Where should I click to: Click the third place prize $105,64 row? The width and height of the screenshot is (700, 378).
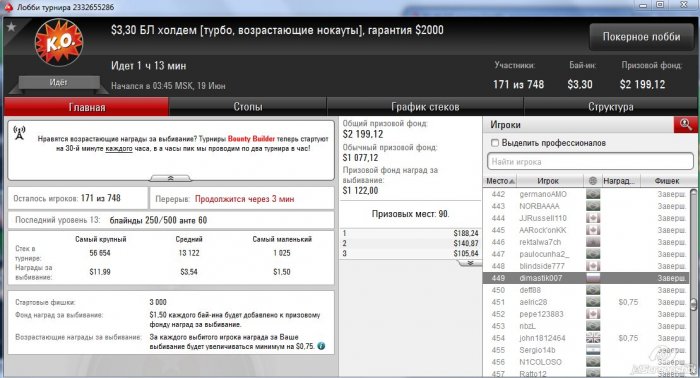(410, 253)
